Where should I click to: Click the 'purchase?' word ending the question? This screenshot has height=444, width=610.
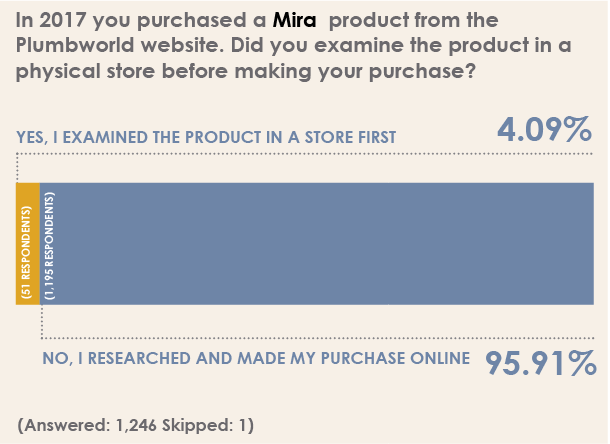coord(422,72)
